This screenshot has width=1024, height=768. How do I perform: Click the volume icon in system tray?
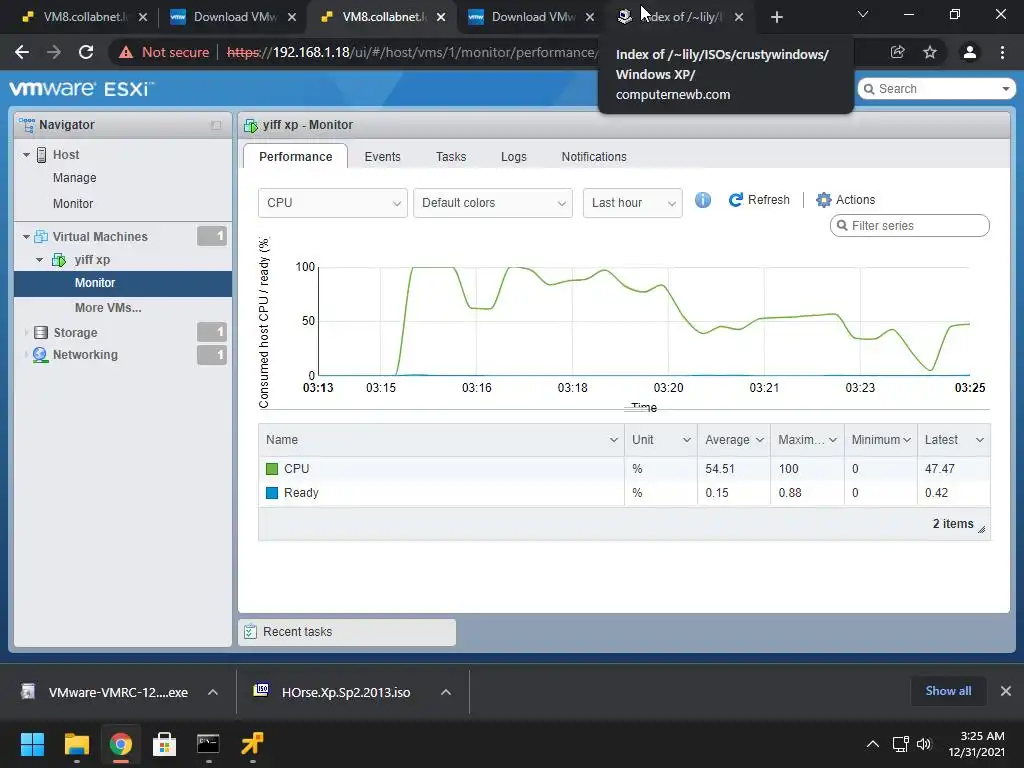coord(924,744)
